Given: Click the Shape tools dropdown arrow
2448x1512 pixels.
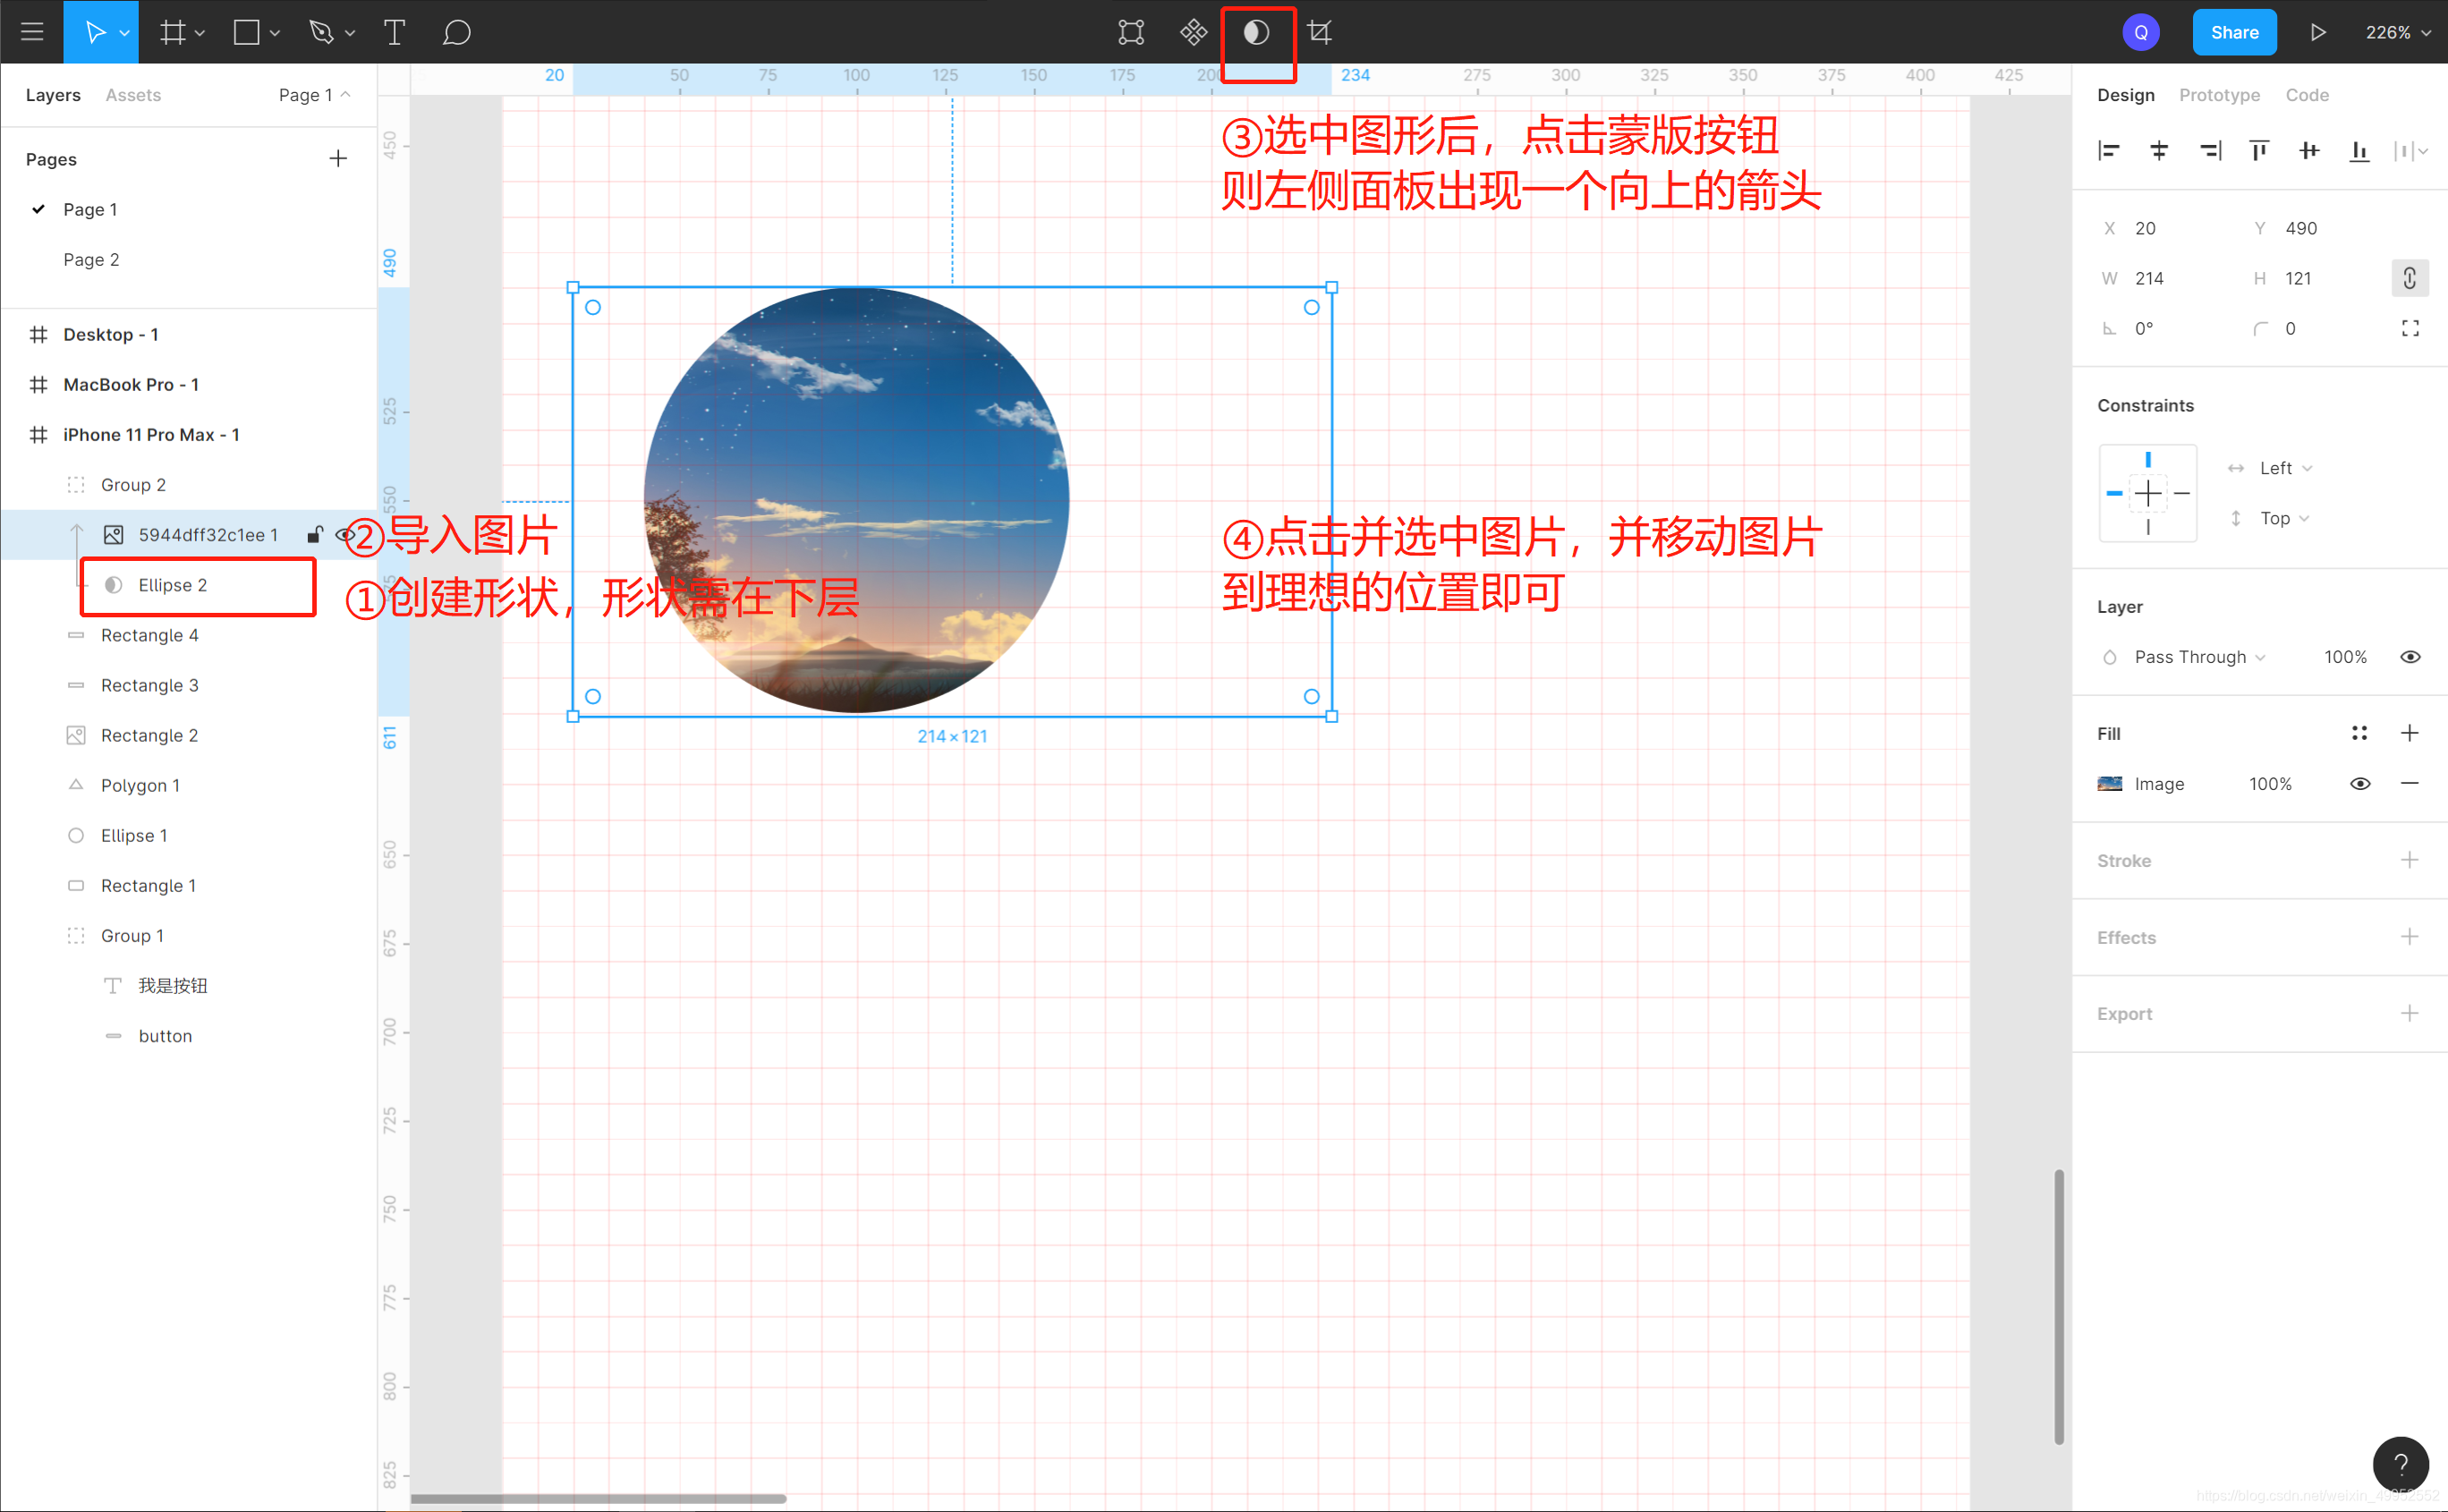Looking at the screenshot, I should pos(275,31).
